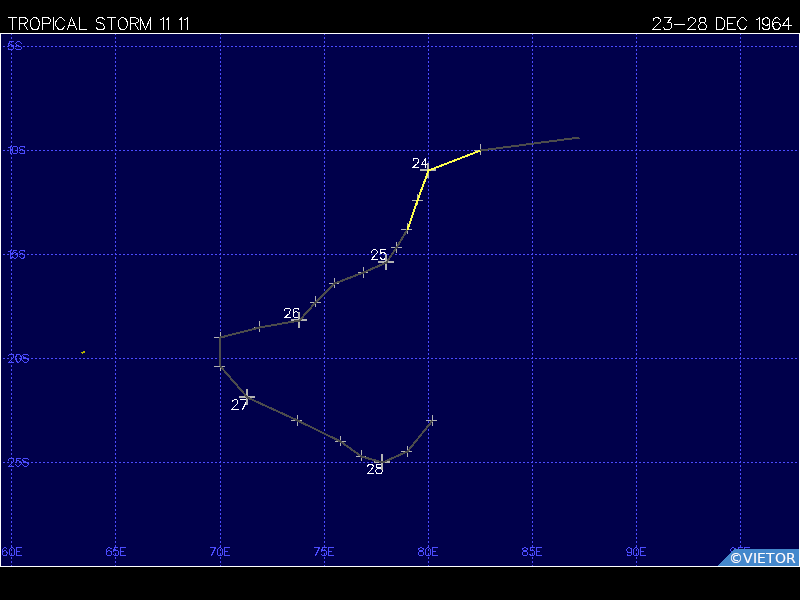Image resolution: width=800 pixels, height=600 pixels.
Task: Click the day 24 track label
Action: tap(420, 163)
